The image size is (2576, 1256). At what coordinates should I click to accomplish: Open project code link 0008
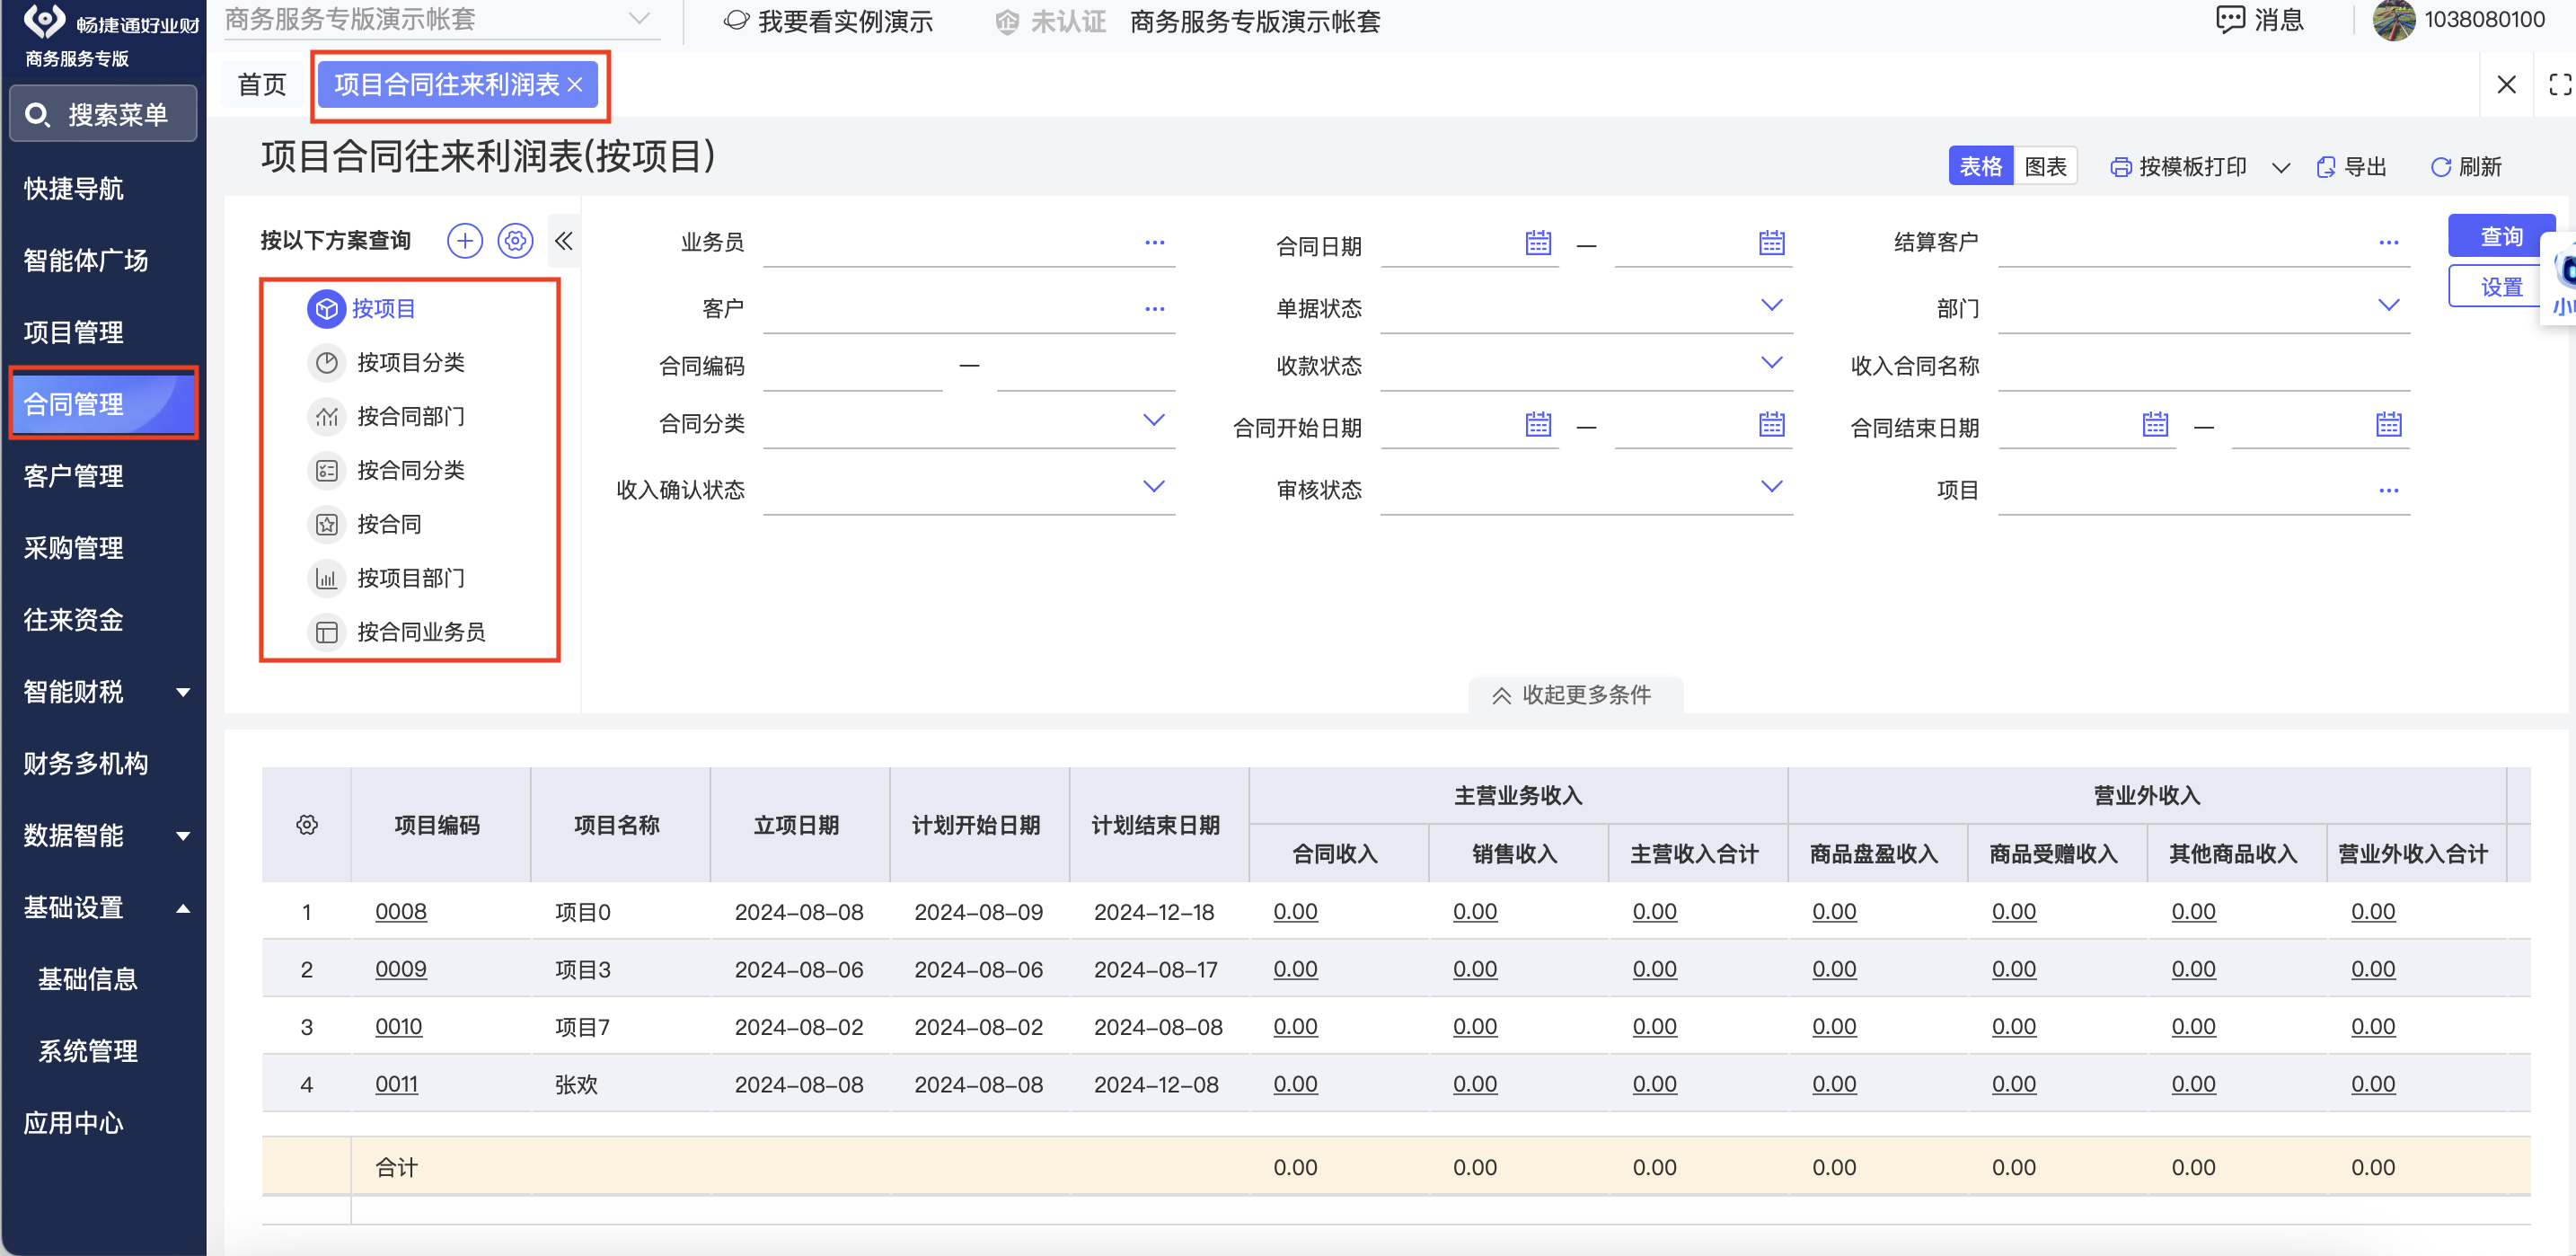click(x=400, y=911)
